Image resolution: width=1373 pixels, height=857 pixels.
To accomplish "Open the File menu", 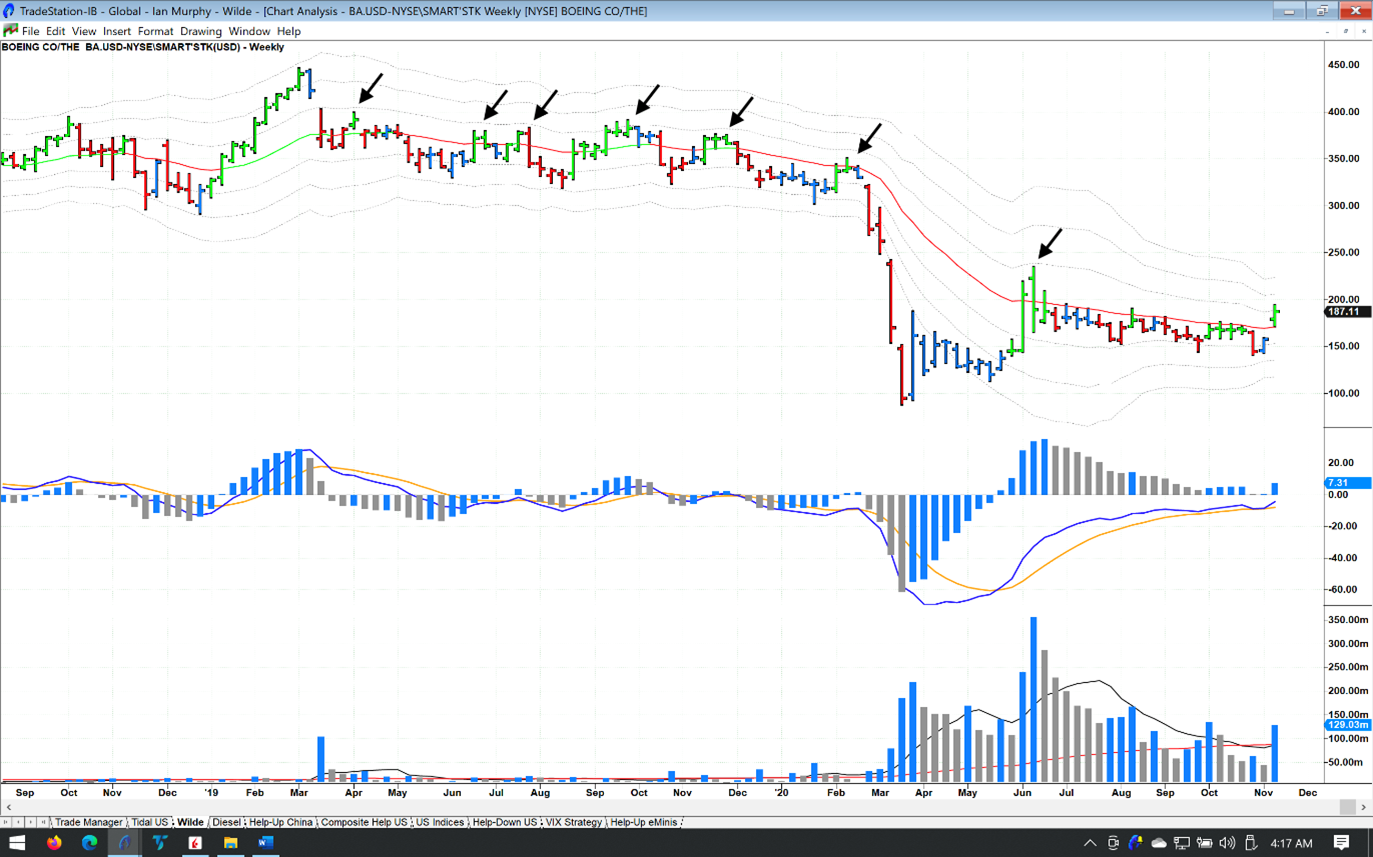I will tap(30, 31).
